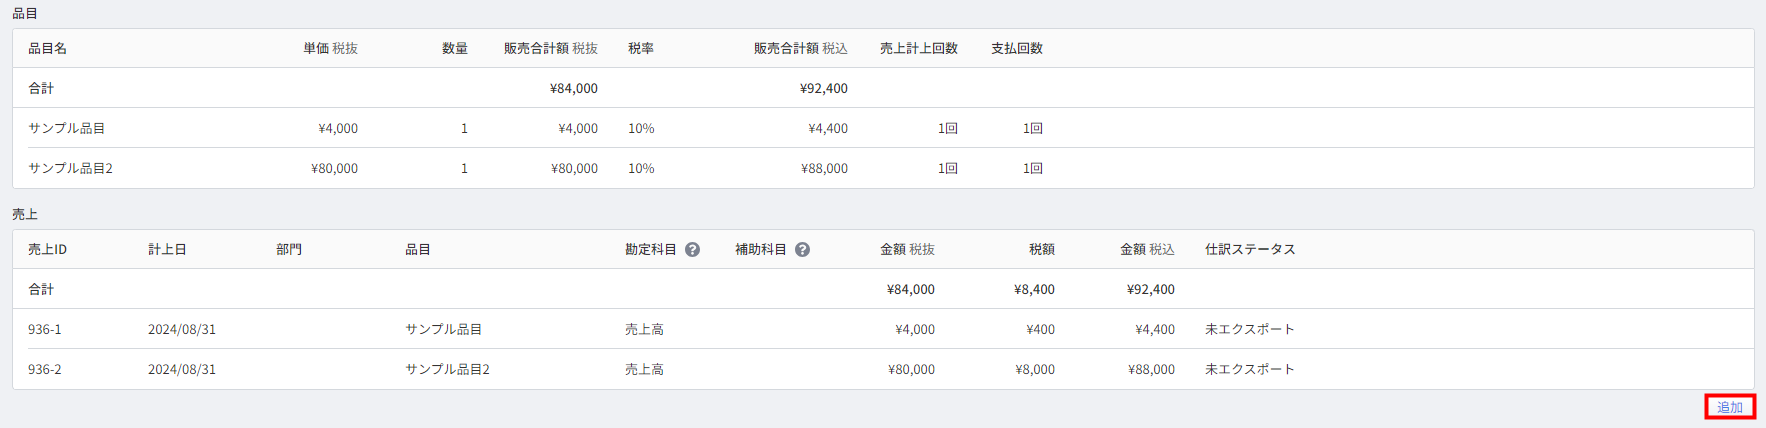Select the 936-1 sales row ID
This screenshot has height=428, width=1766.
coord(45,329)
